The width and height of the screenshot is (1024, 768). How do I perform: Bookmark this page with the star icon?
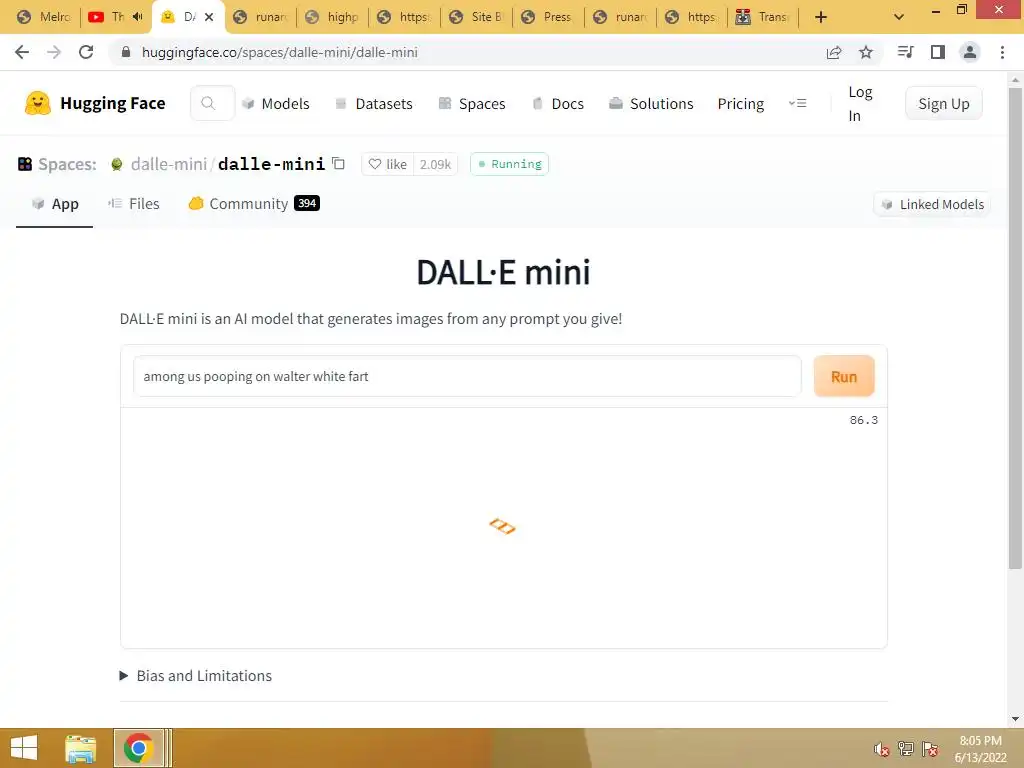tap(866, 52)
